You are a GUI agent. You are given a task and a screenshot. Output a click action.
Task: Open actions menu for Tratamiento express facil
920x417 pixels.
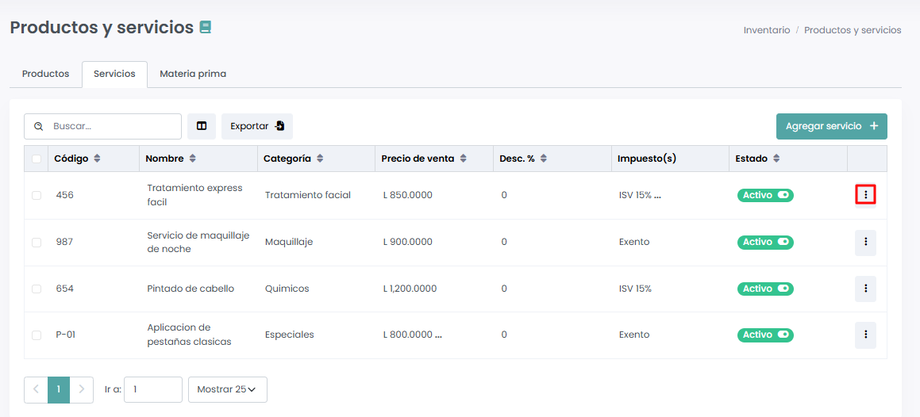click(865, 195)
